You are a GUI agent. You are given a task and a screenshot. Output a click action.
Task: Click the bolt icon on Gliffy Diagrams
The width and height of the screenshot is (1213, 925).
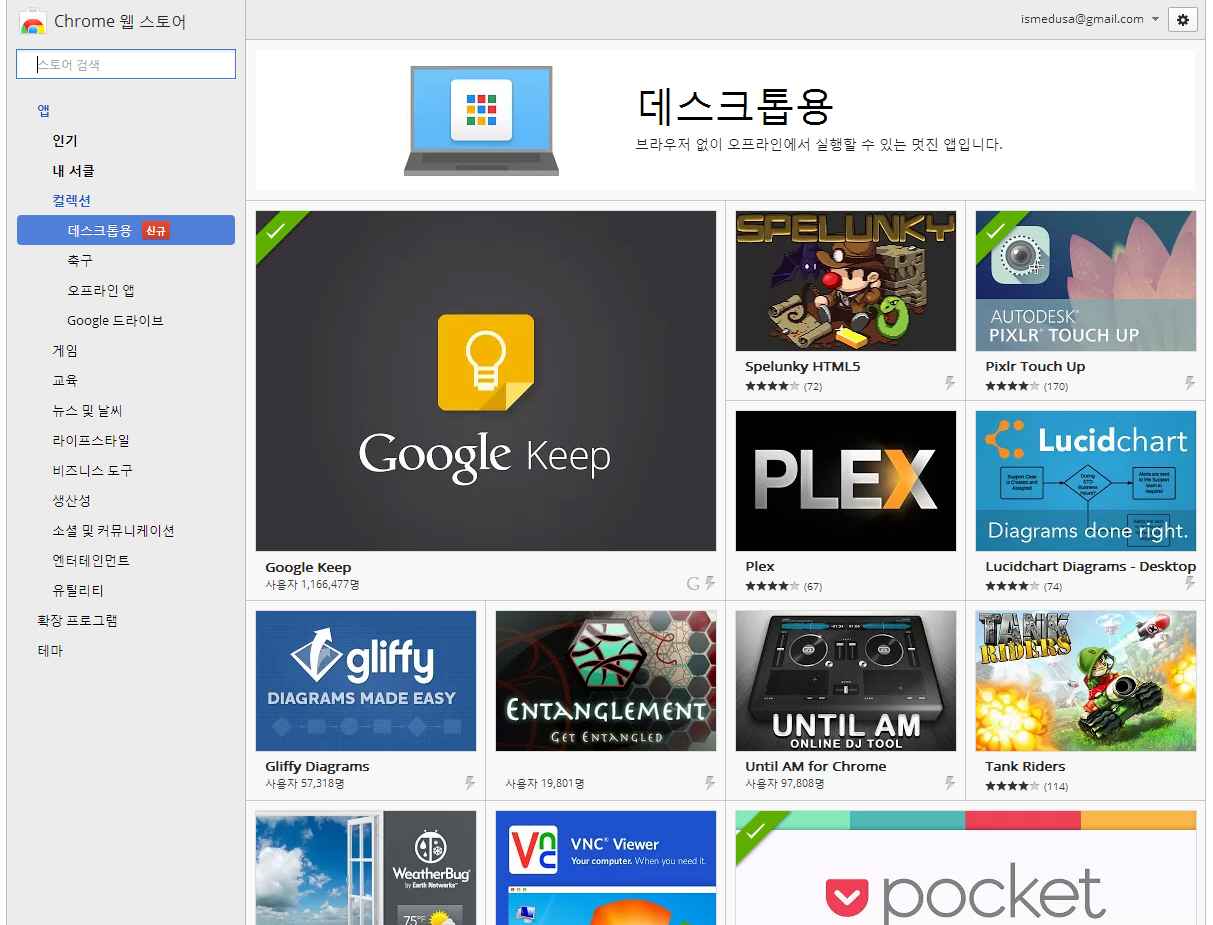point(470,783)
